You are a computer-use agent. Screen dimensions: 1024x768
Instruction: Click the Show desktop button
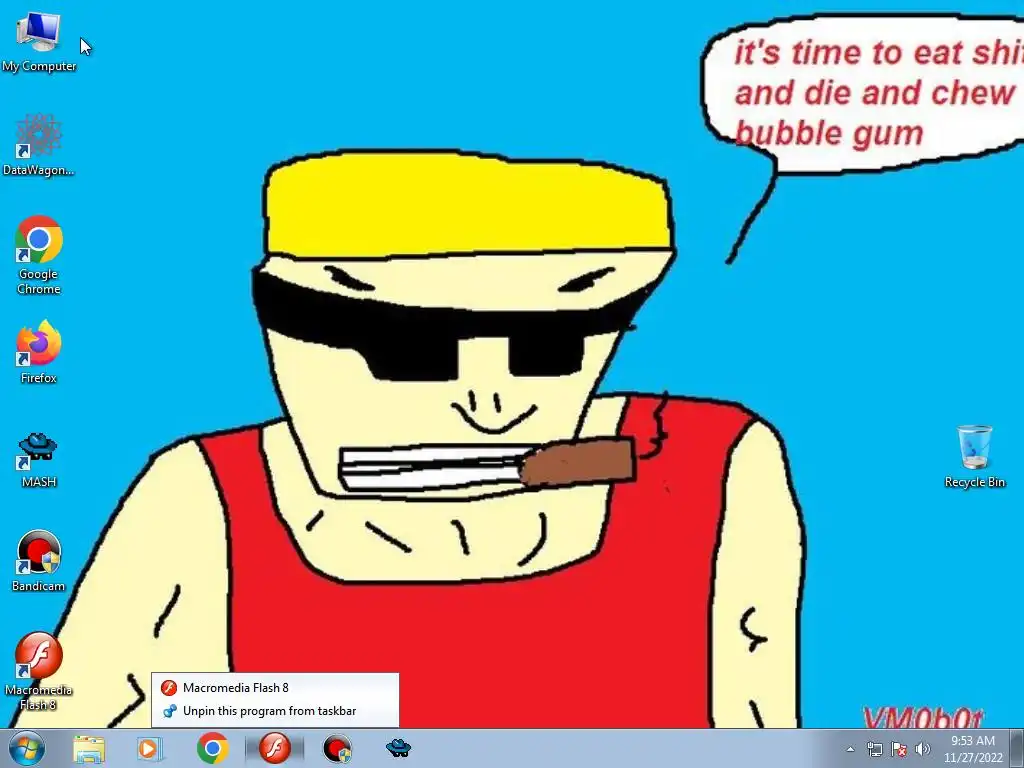pyautogui.click(x=1017, y=749)
